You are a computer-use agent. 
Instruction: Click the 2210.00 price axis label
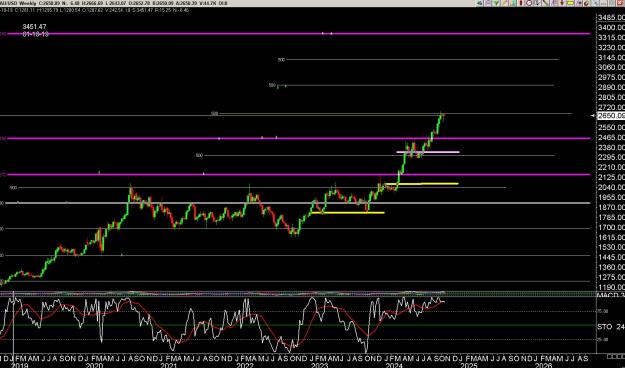pos(611,167)
